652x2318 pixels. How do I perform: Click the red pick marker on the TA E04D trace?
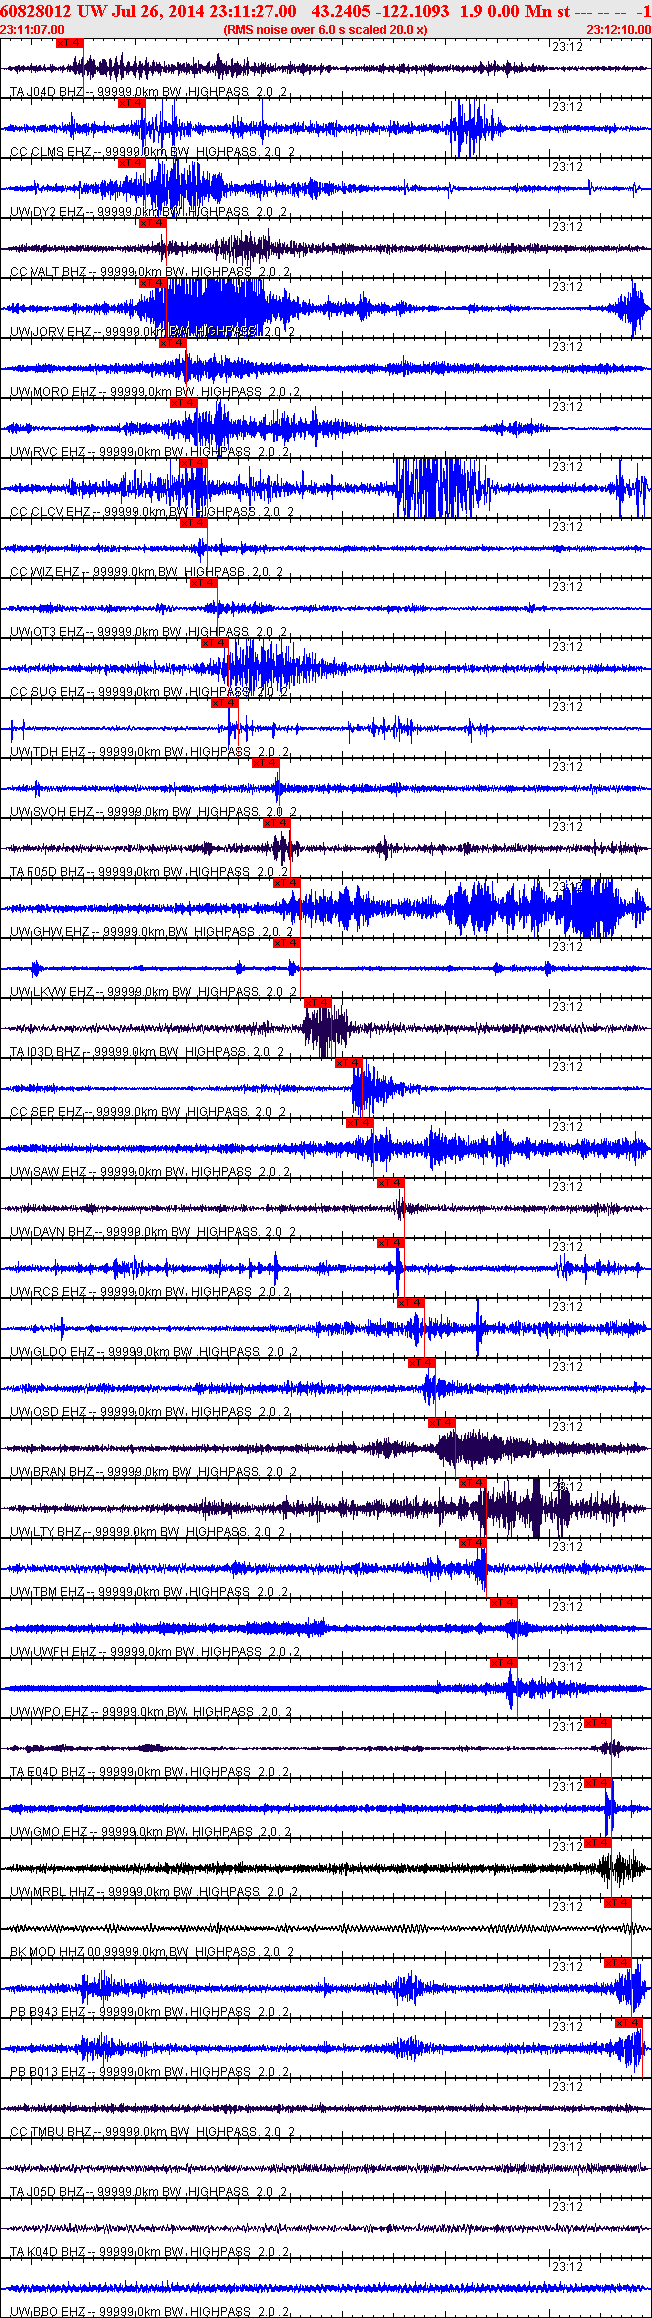[x=597, y=1723]
